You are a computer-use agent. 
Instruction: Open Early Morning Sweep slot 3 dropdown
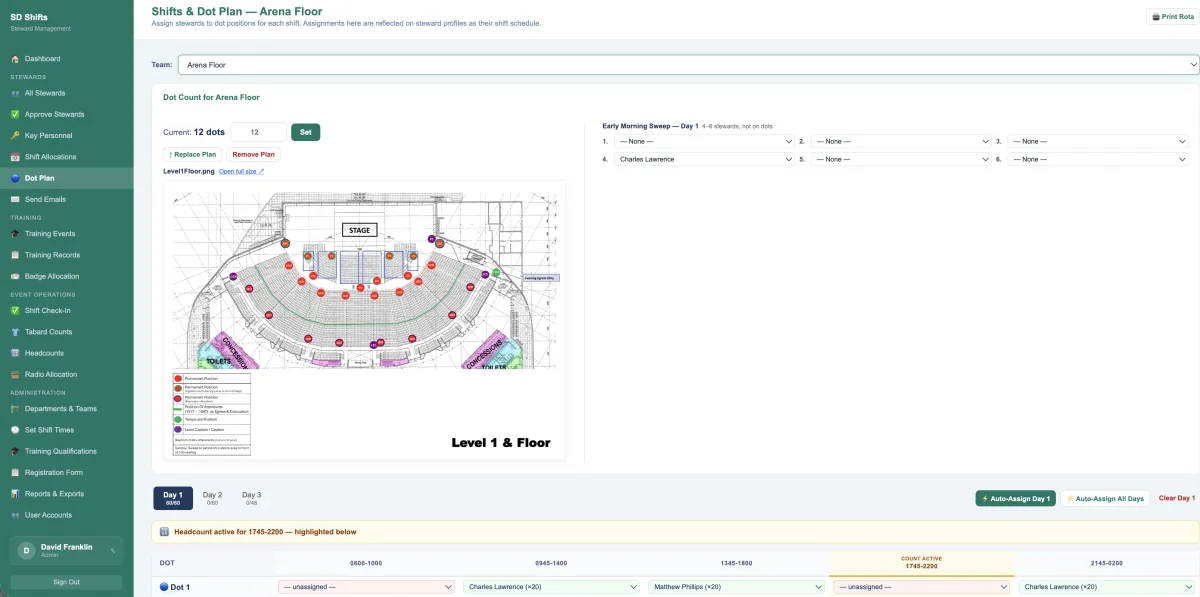1098,142
